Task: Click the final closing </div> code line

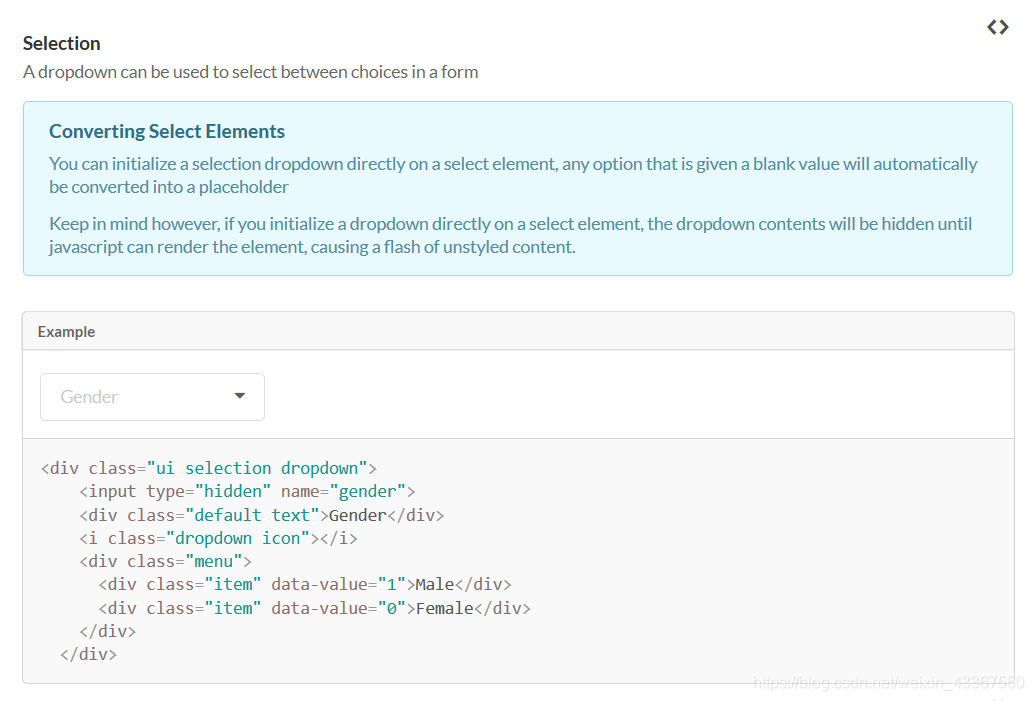Action: (88, 654)
